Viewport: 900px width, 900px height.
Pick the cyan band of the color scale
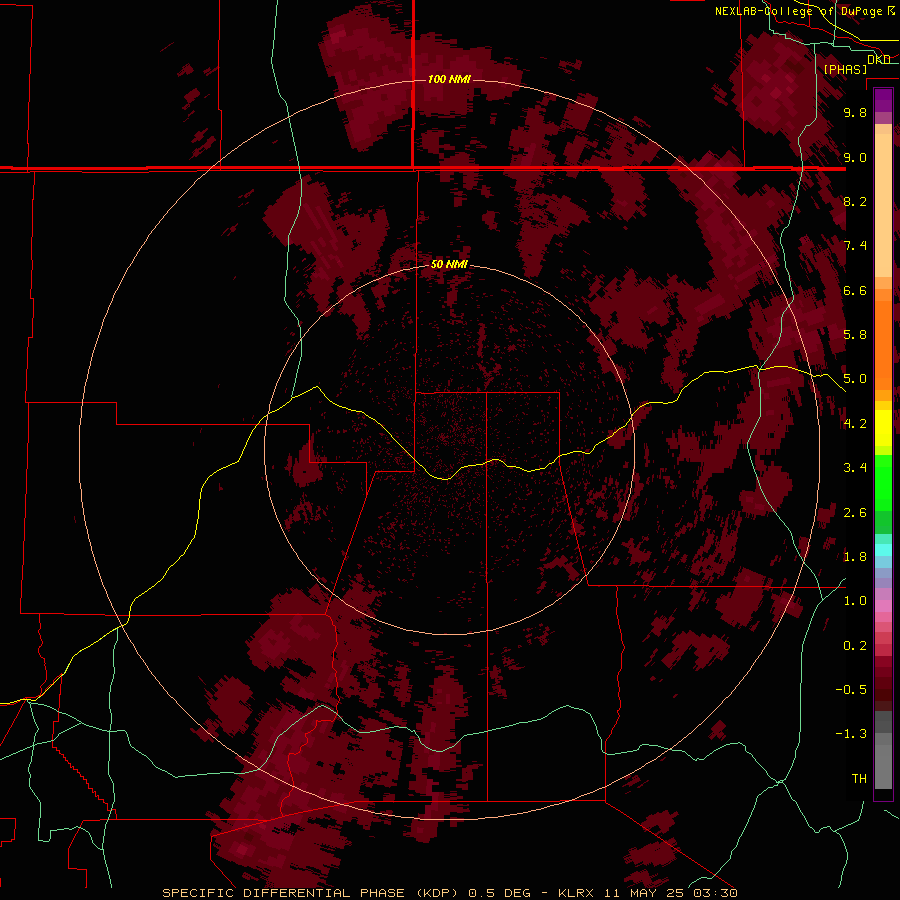click(x=883, y=550)
